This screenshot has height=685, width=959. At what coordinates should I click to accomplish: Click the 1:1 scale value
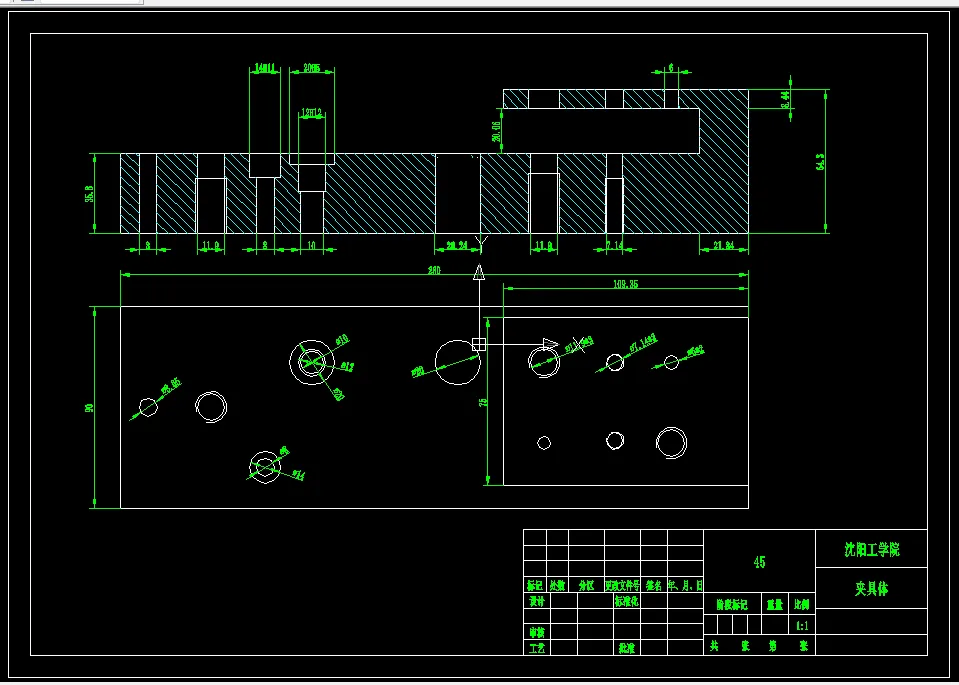tap(802, 626)
